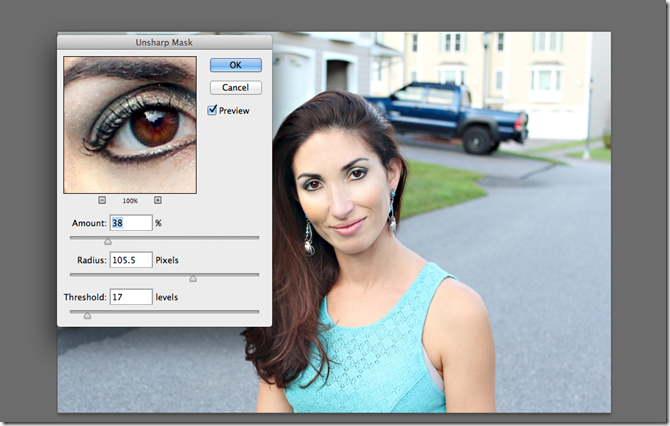Click the Unsharp Mask title bar
This screenshot has width=670, height=426.
point(165,42)
